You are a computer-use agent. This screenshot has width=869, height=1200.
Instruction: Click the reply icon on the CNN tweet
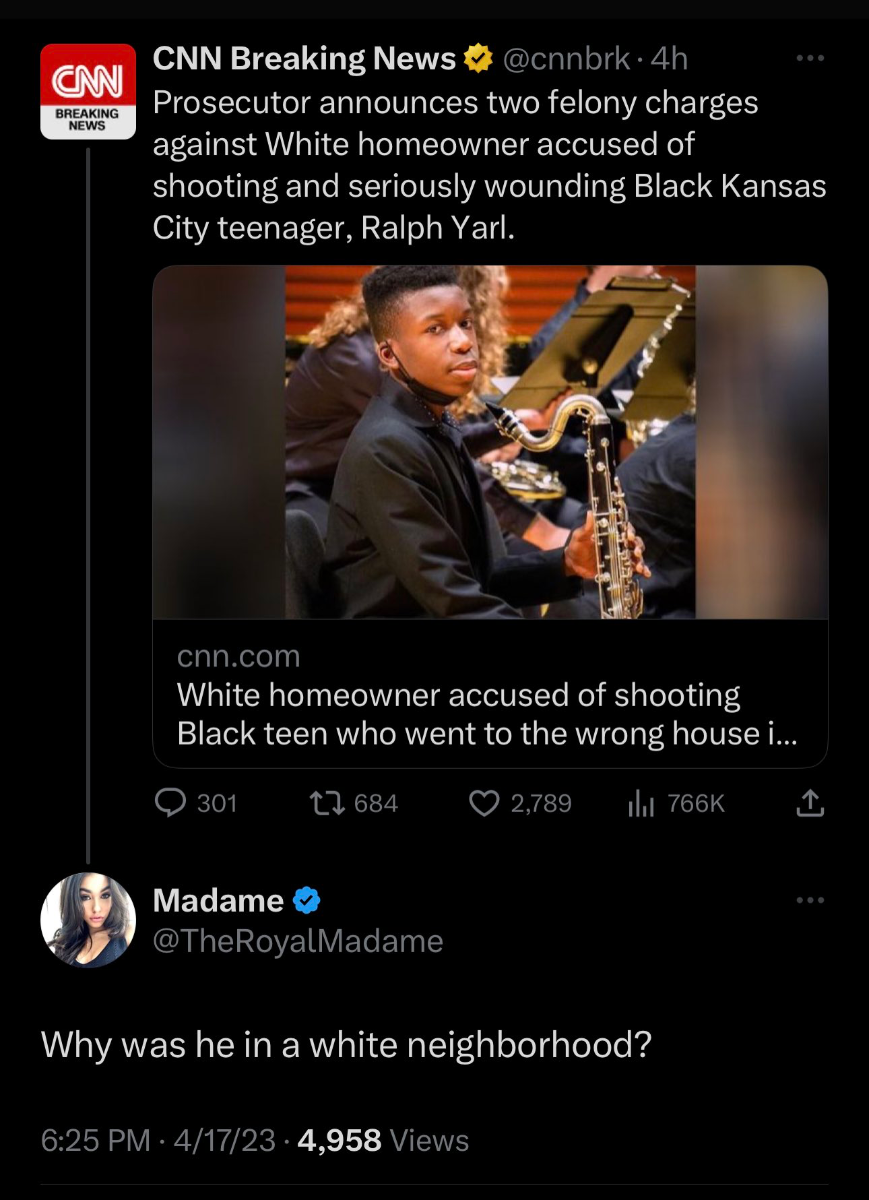(x=173, y=803)
